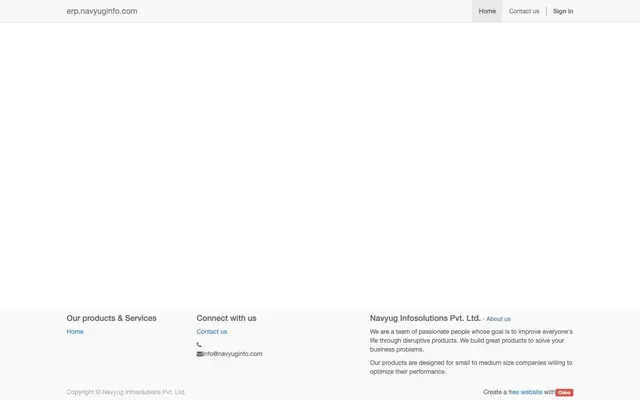Open the footer Home link under Our products & Services
The height and width of the screenshot is (400, 640).
[75, 331]
